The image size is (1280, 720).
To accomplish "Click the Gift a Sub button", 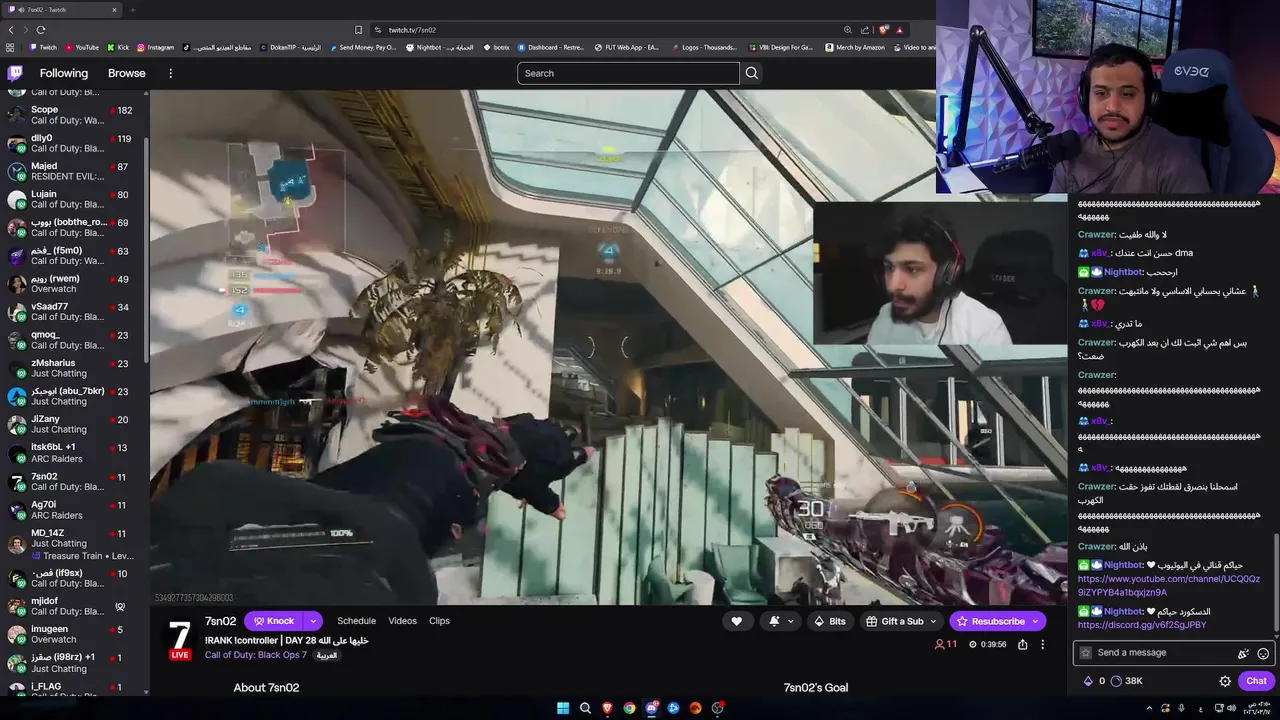I will click(x=894, y=621).
